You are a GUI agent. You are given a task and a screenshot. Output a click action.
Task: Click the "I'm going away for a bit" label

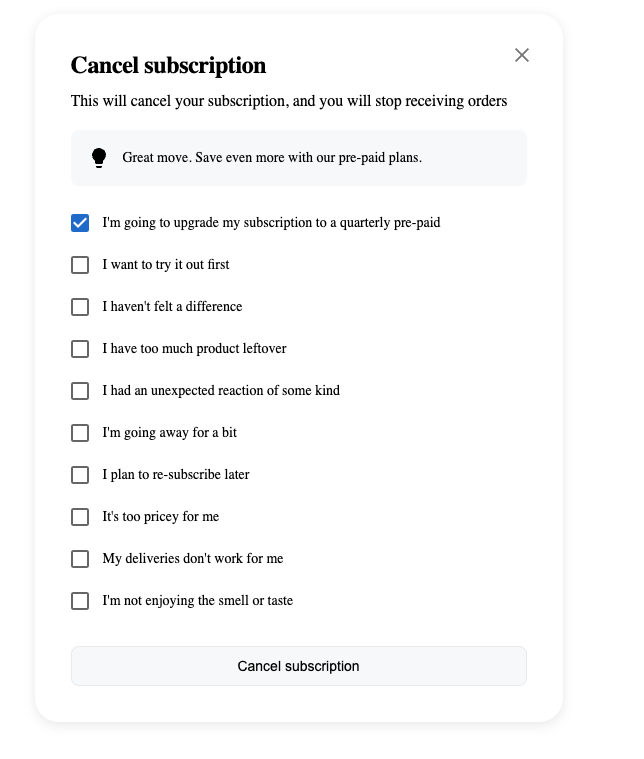click(x=169, y=433)
